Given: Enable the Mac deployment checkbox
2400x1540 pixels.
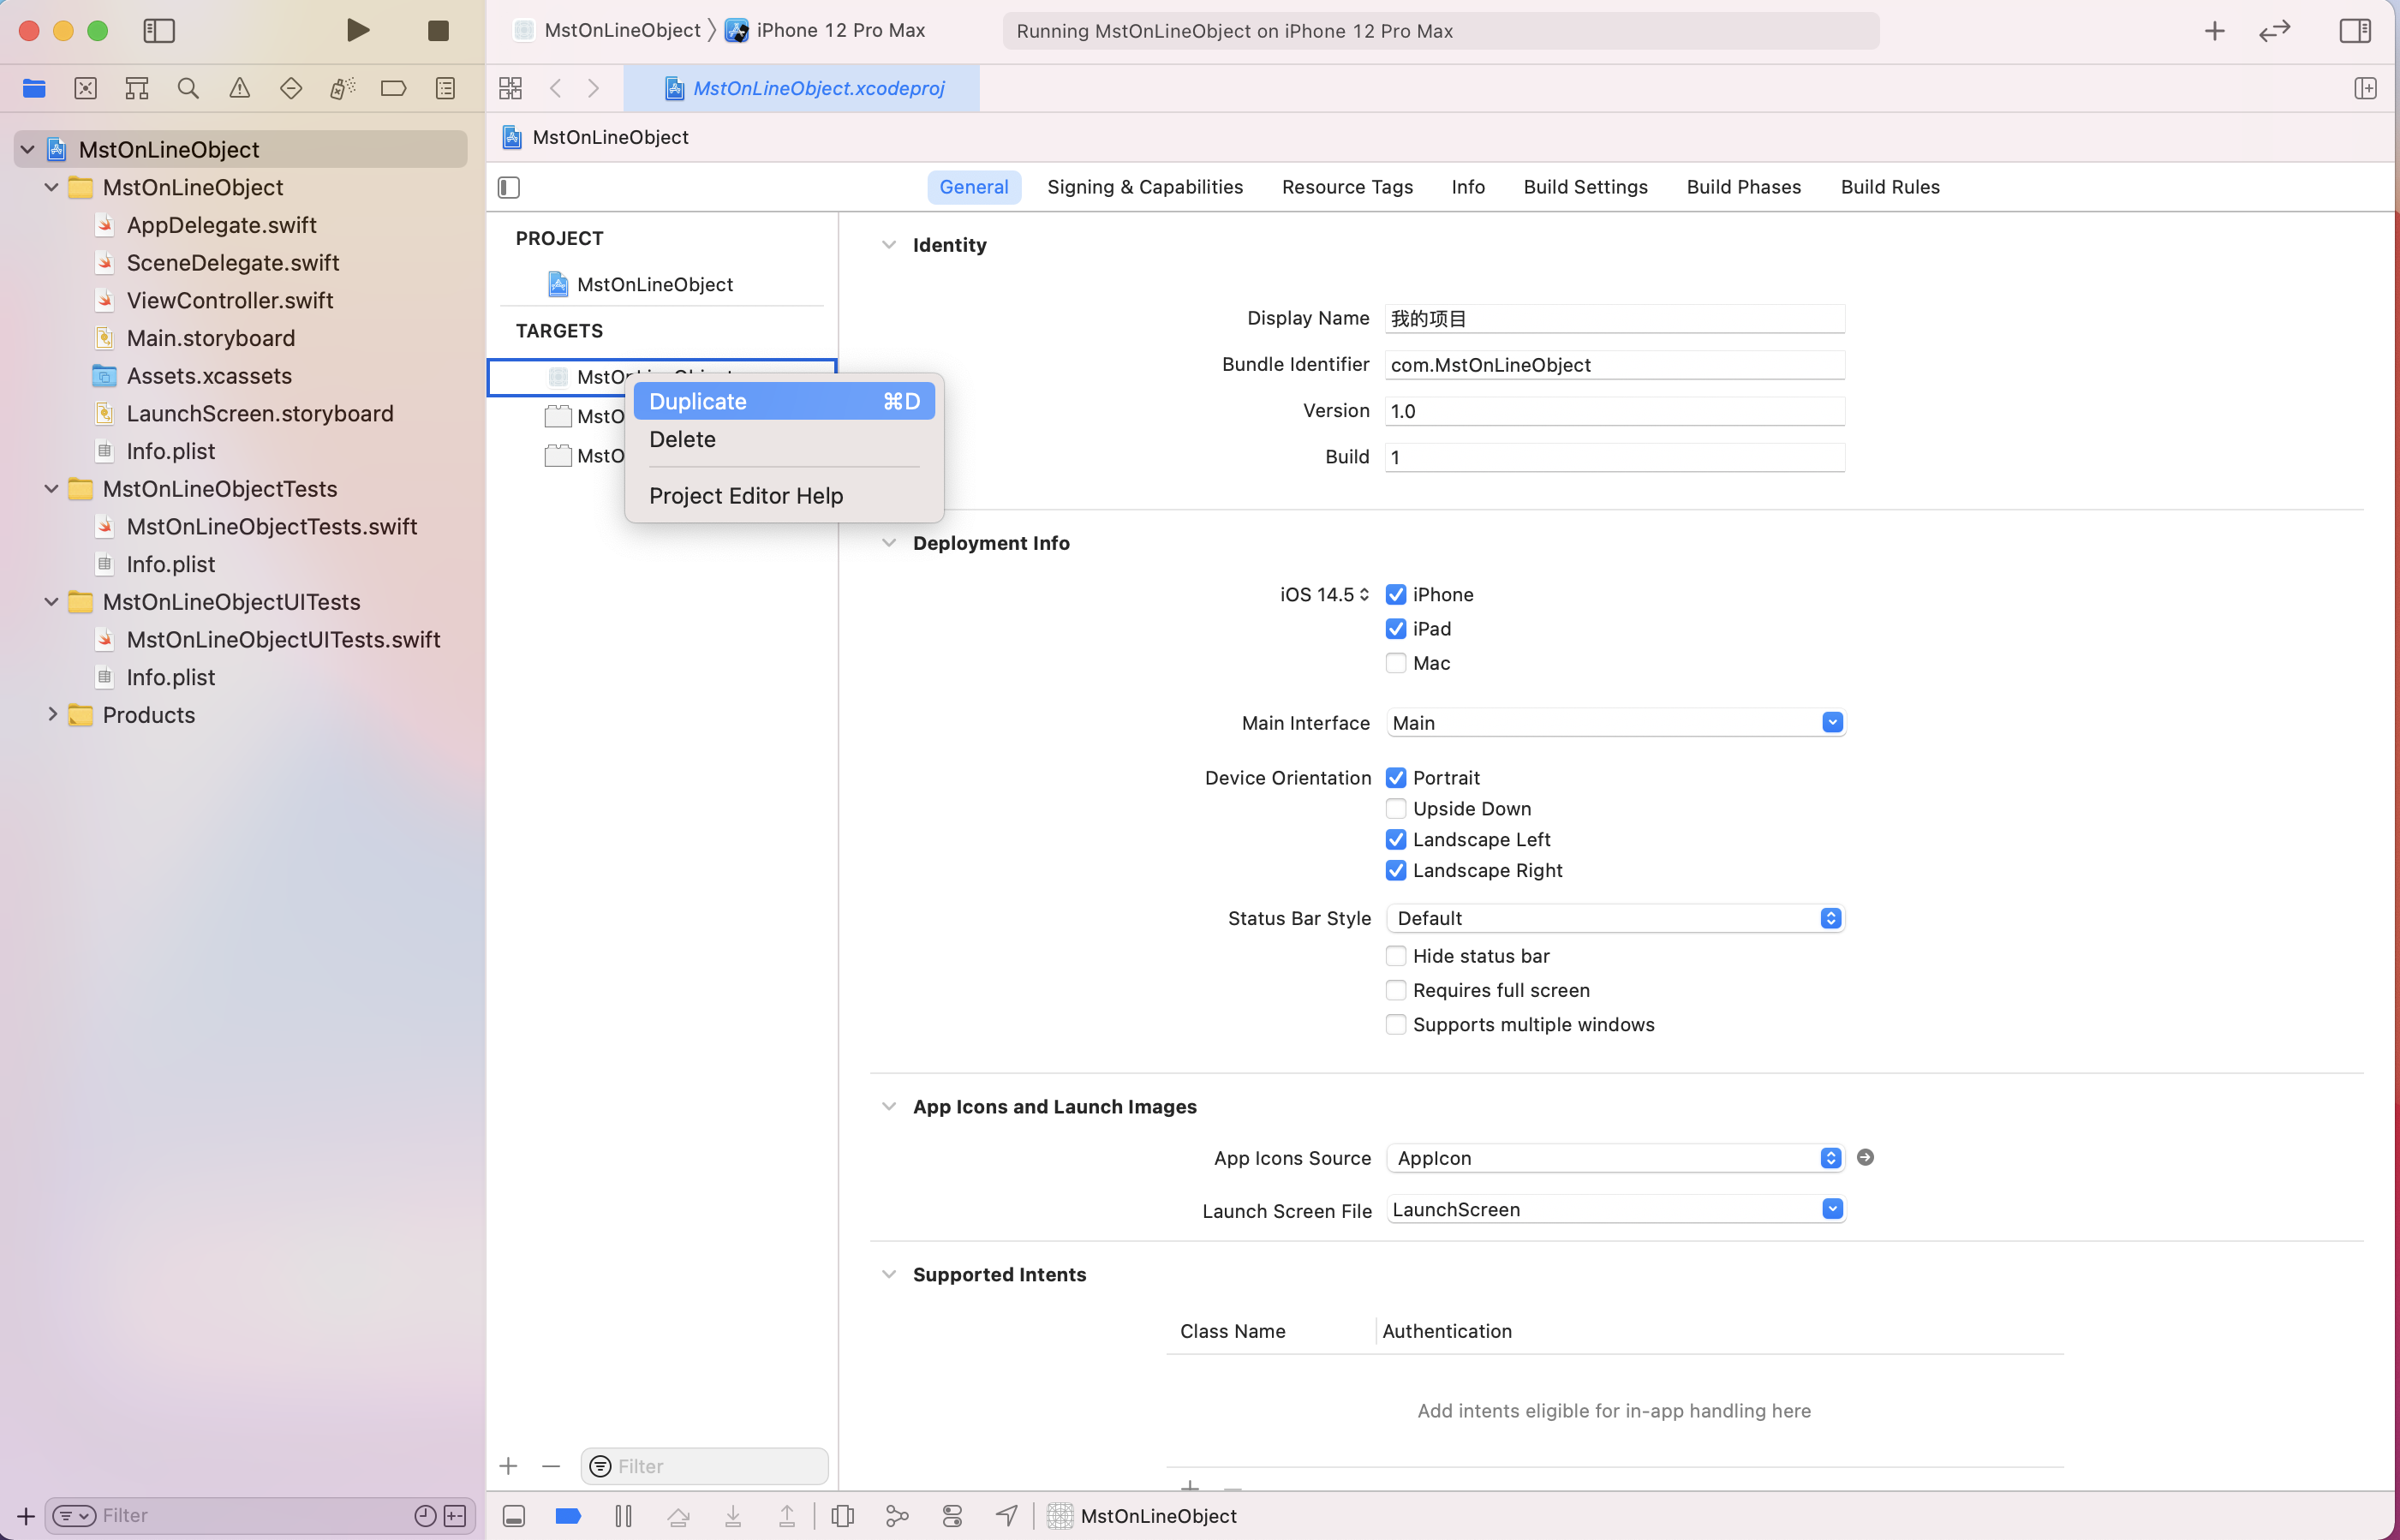Looking at the screenshot, I should (1396, 663).
